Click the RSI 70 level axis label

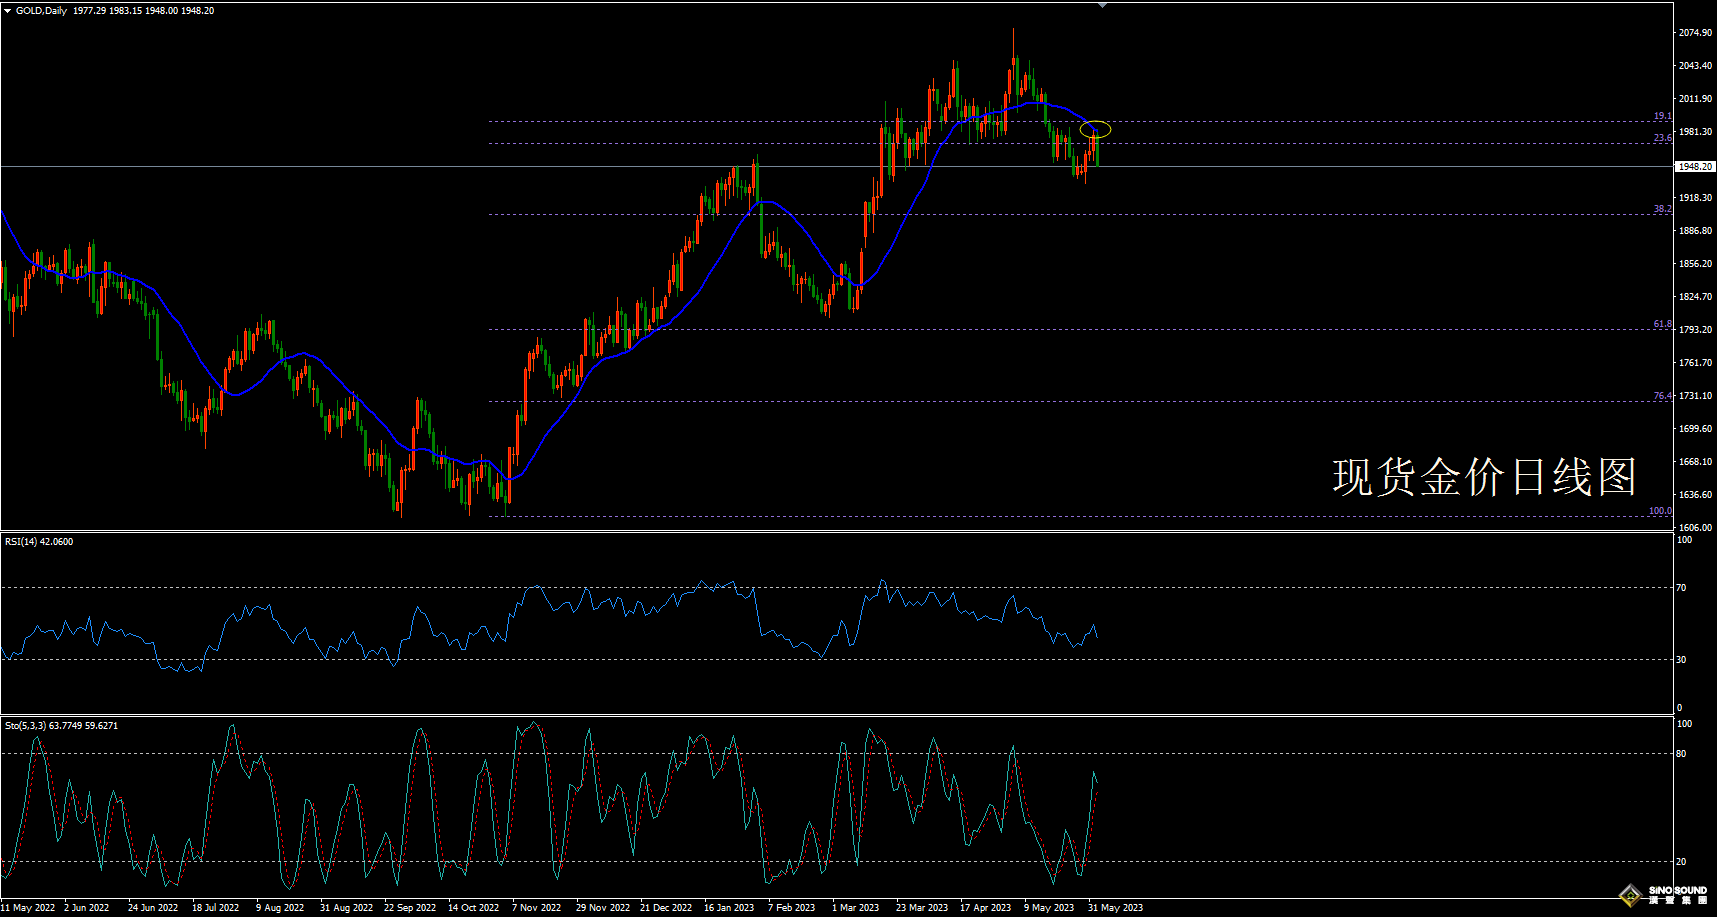[1682, 588]
